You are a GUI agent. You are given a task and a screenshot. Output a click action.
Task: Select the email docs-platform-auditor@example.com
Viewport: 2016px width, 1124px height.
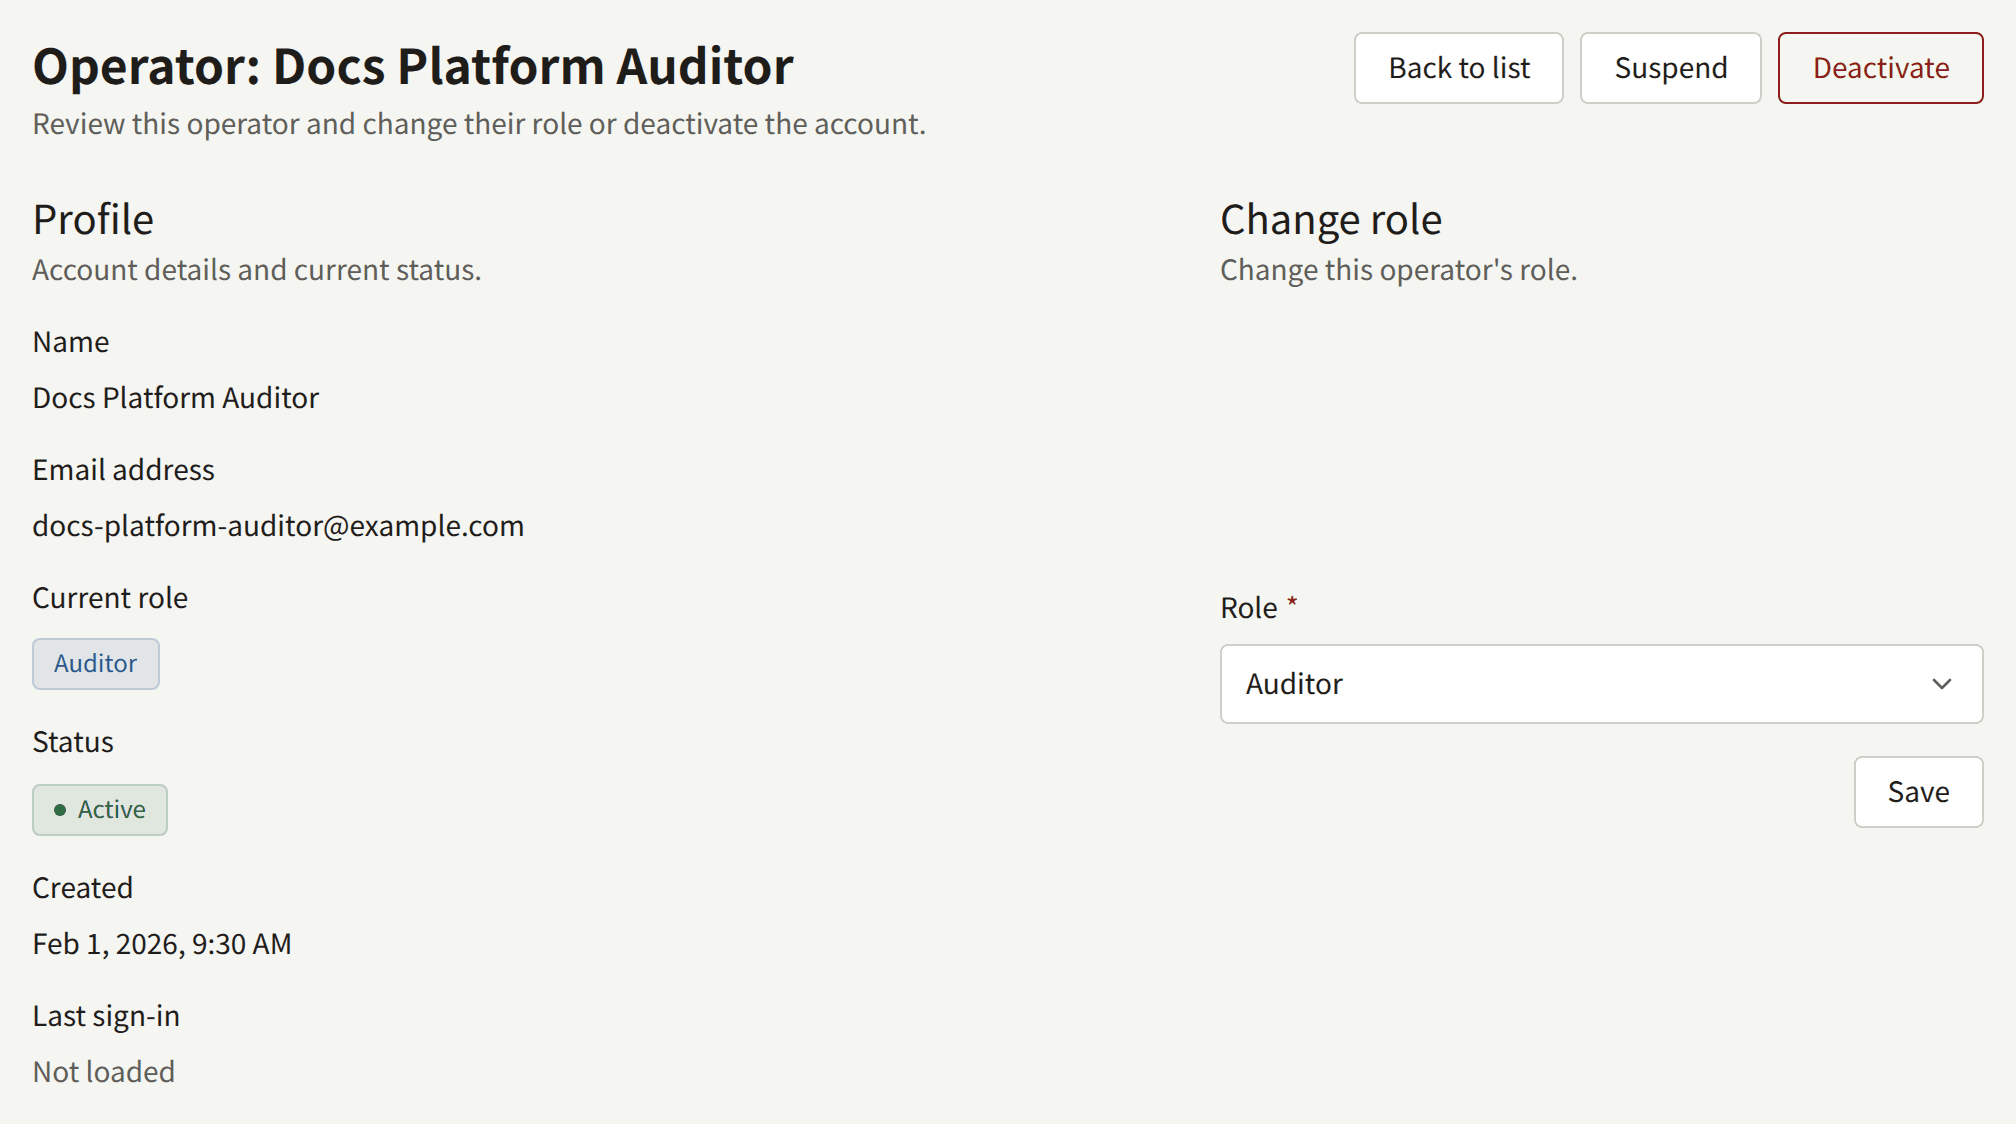point(278,526)
